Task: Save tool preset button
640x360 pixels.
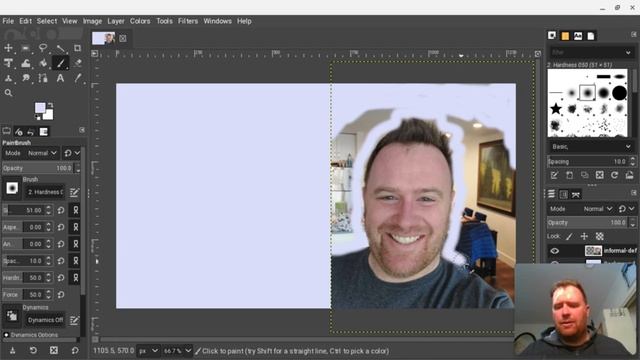Action: [13, 350]
